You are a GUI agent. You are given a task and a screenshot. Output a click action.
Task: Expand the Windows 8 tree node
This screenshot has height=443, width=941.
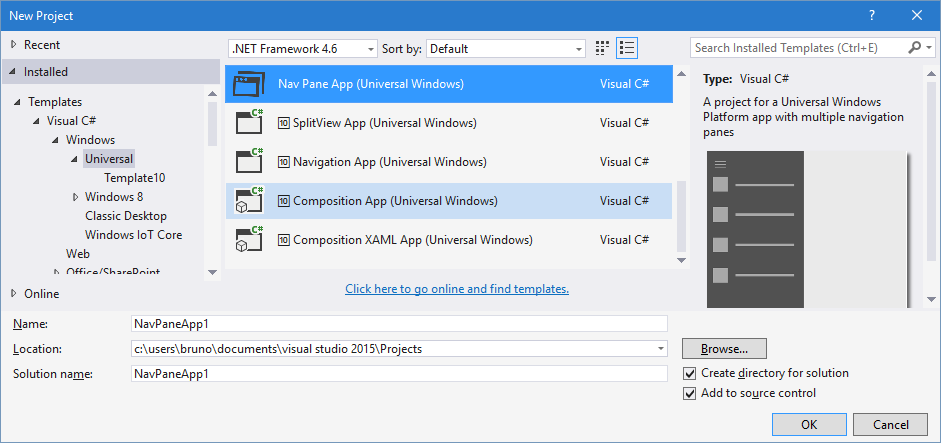click(x=76, y=197)
